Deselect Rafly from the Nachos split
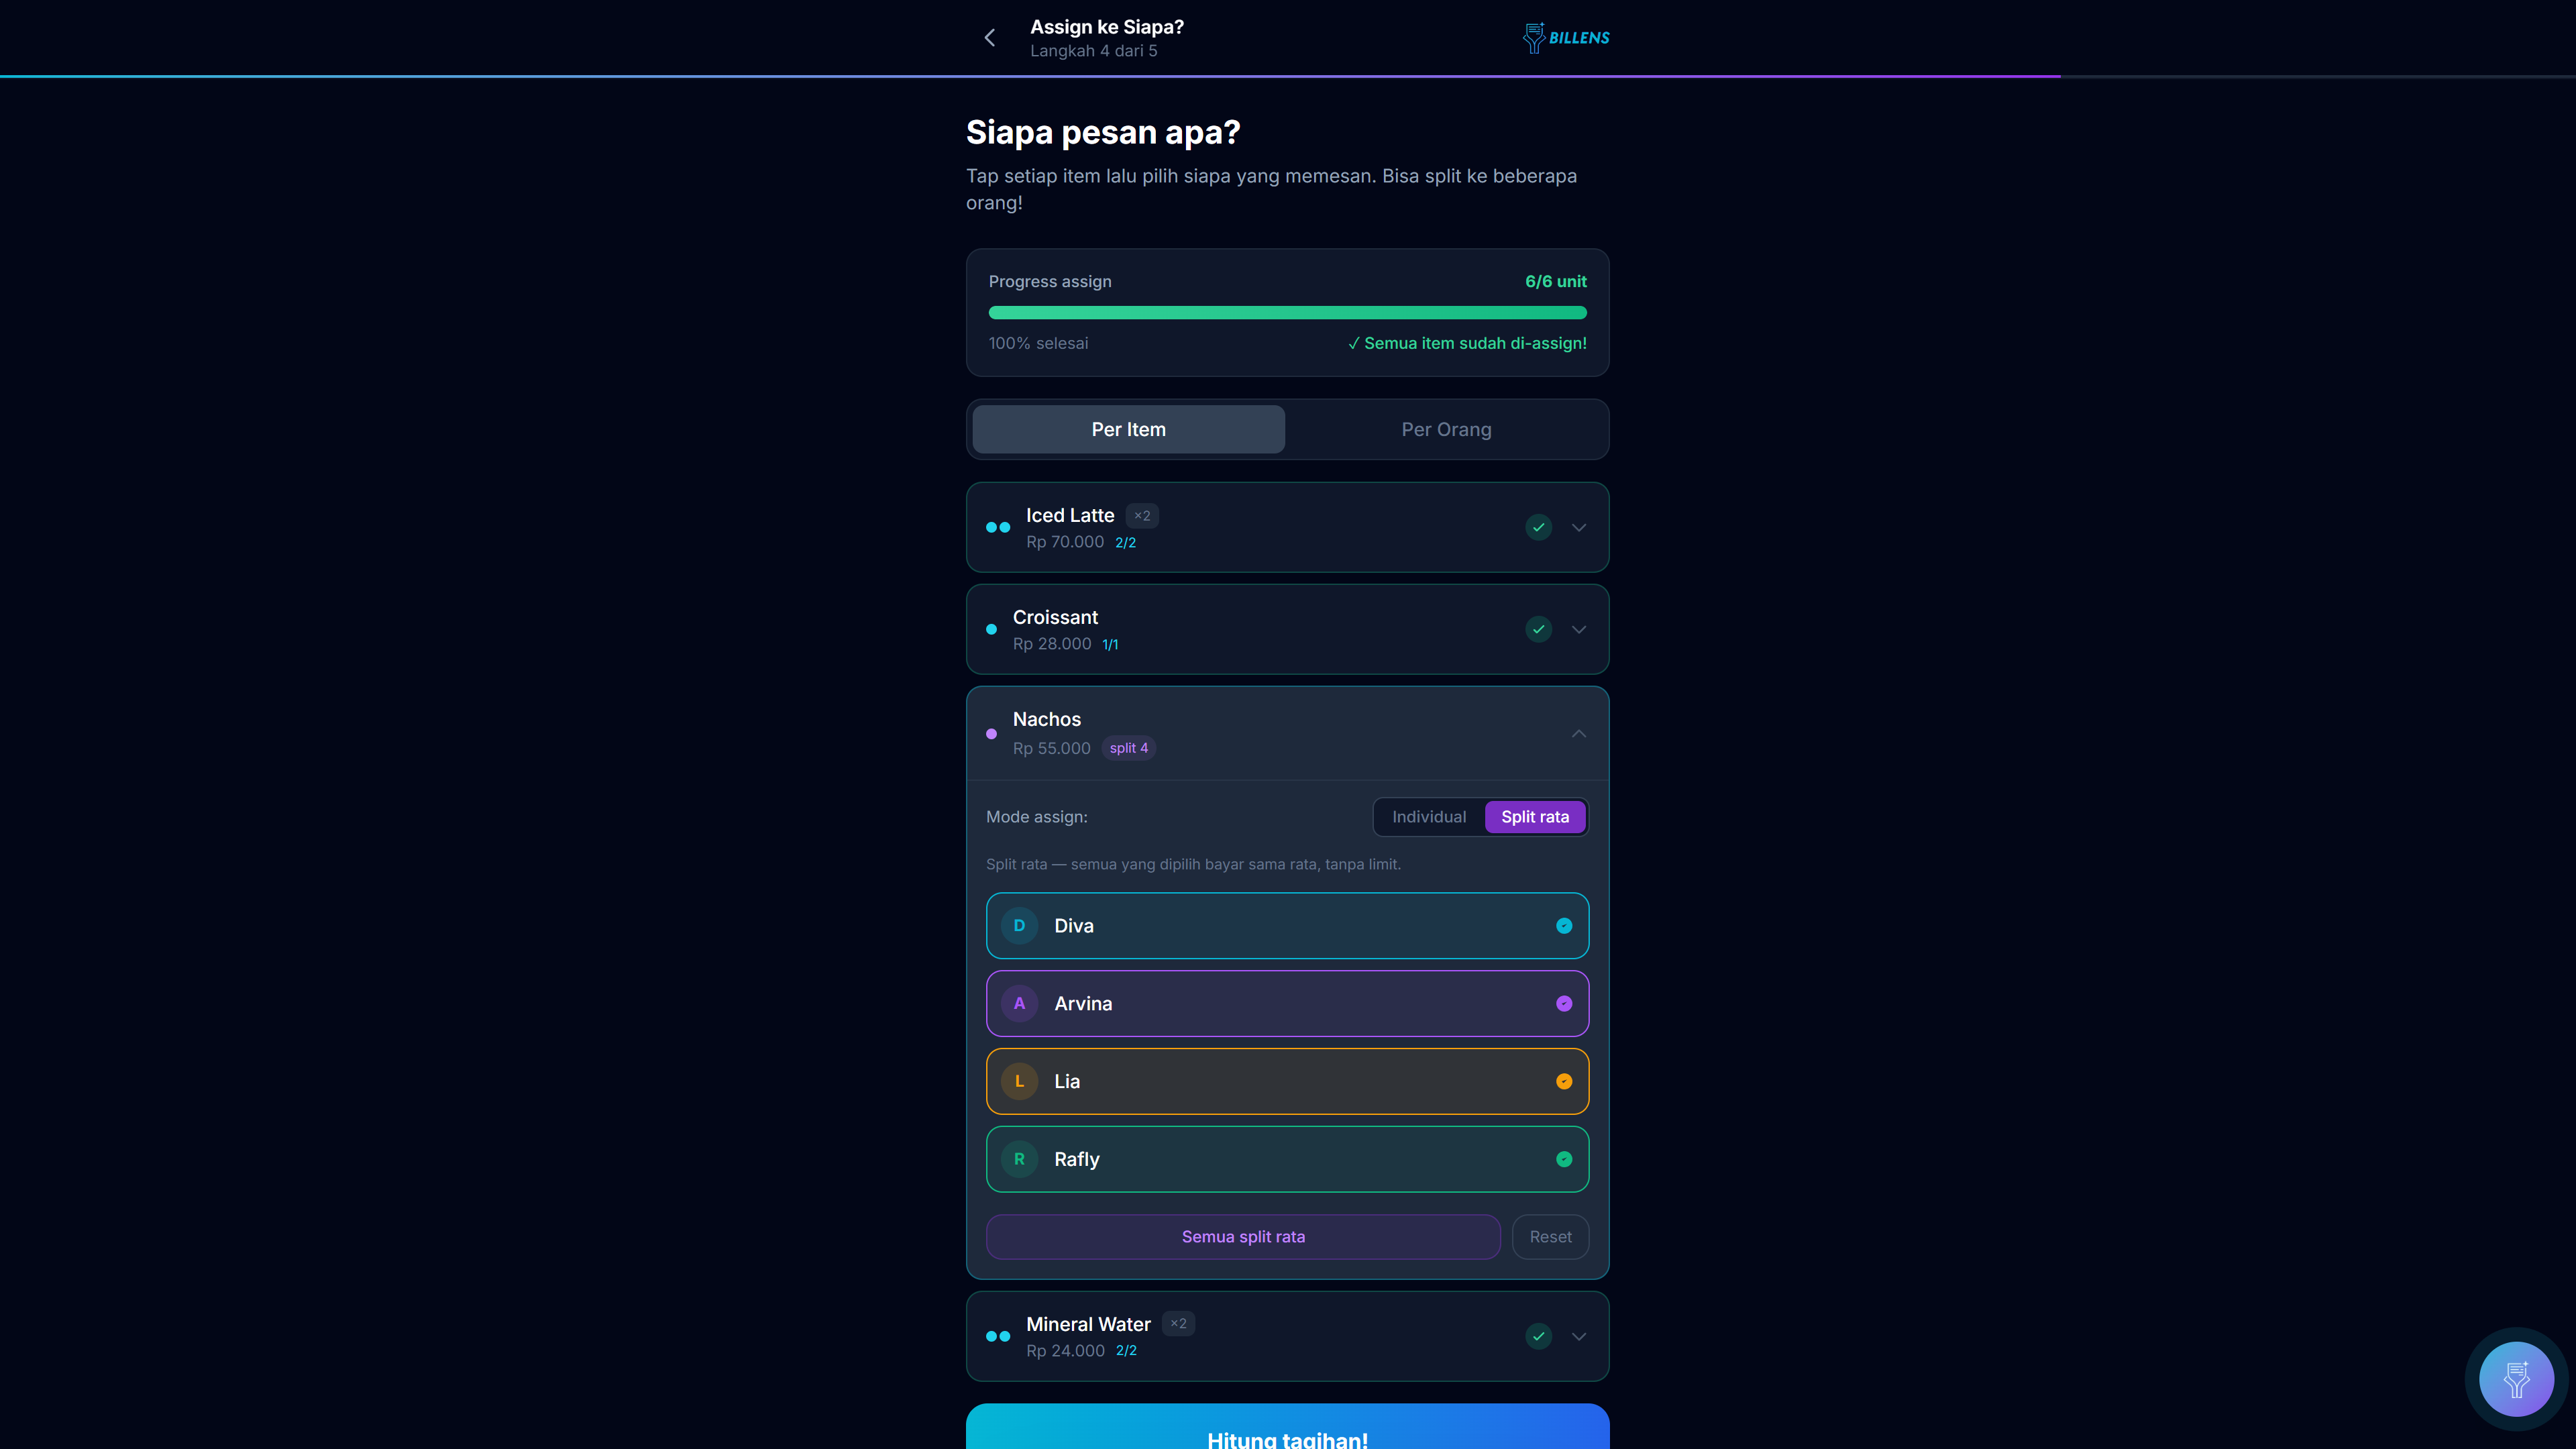2576x1449 pixels. [x=1287, y=1159]
